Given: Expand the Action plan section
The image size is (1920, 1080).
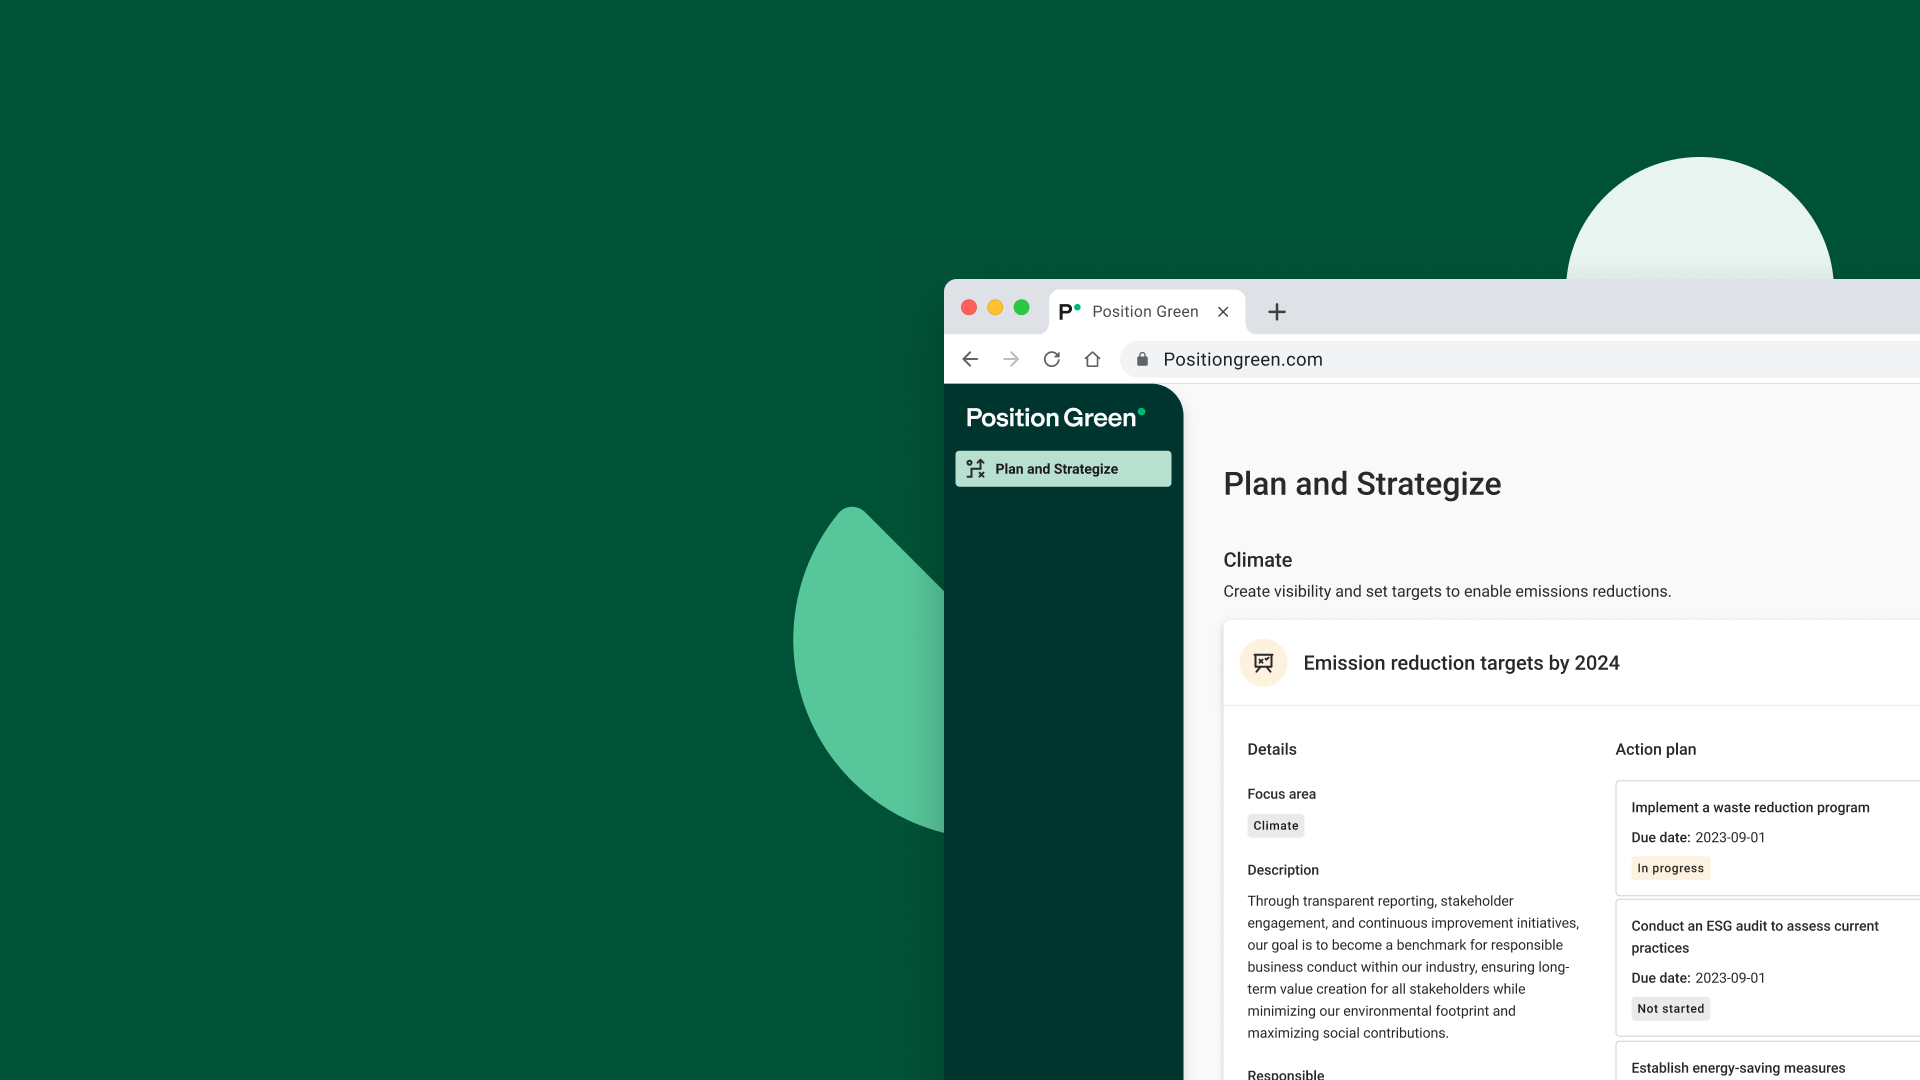Looking at the screenshot, I should click(1656, 749).
